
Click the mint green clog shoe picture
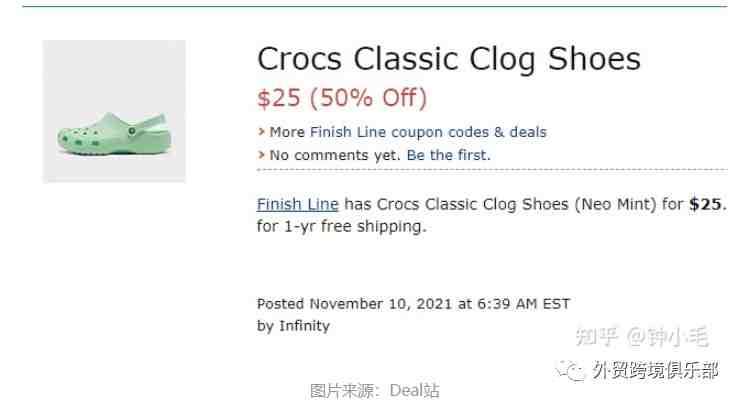[114, 134]
